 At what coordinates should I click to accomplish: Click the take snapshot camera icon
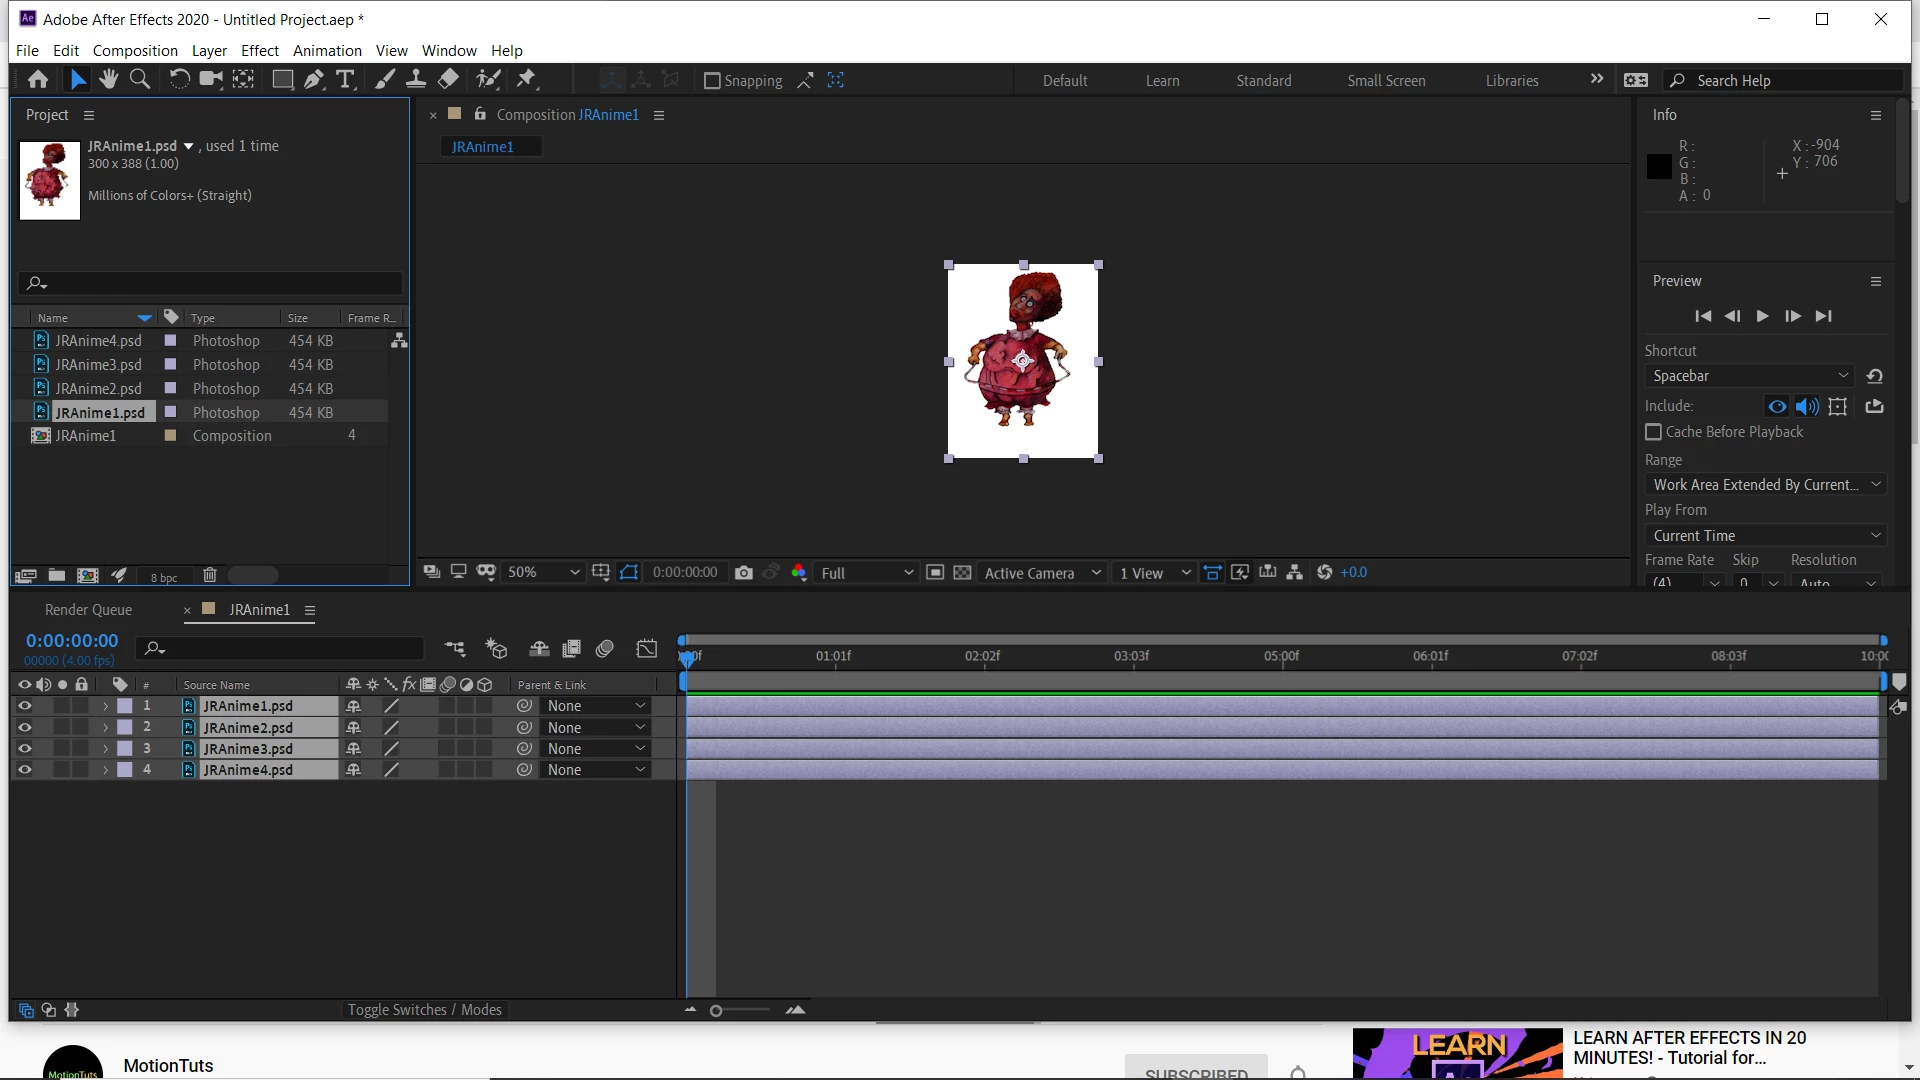click(x=743, y=573)
